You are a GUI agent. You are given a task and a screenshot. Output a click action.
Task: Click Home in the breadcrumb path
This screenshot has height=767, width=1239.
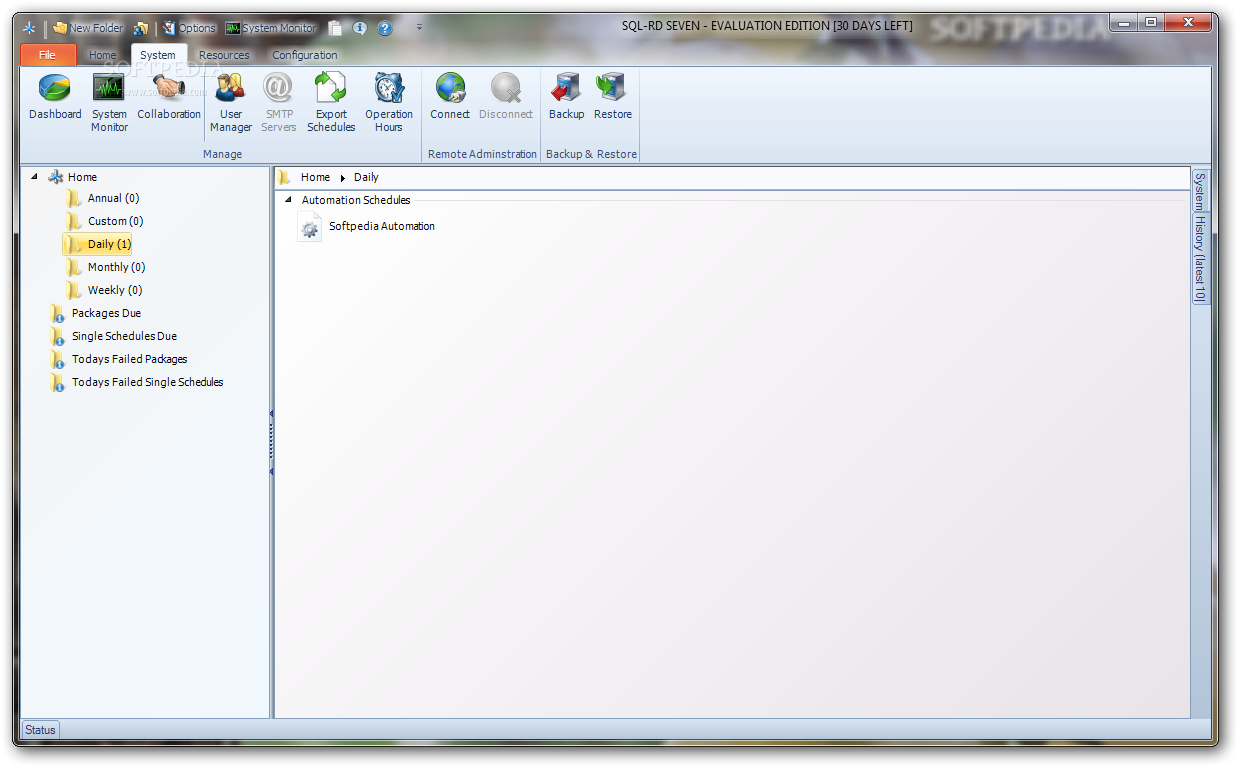click(x=315, y=177)
